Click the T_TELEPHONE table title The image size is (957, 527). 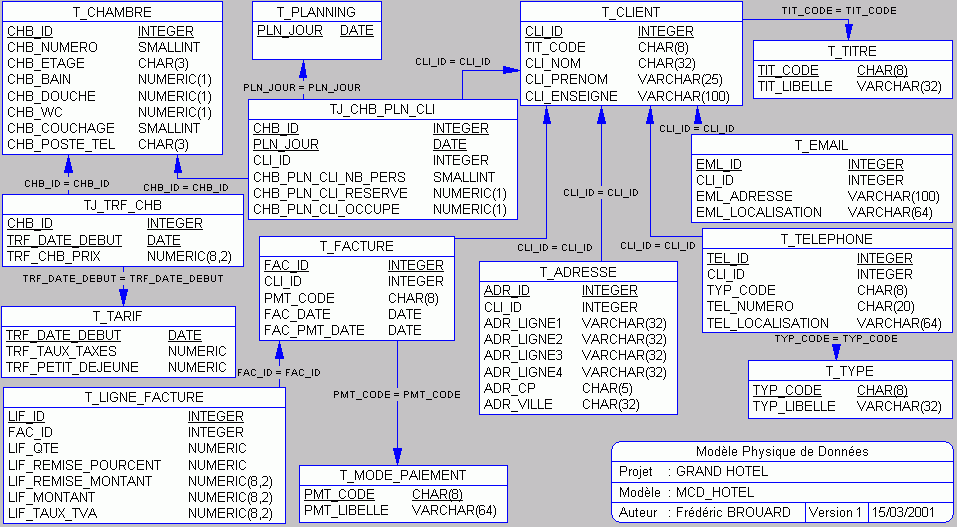826,239
